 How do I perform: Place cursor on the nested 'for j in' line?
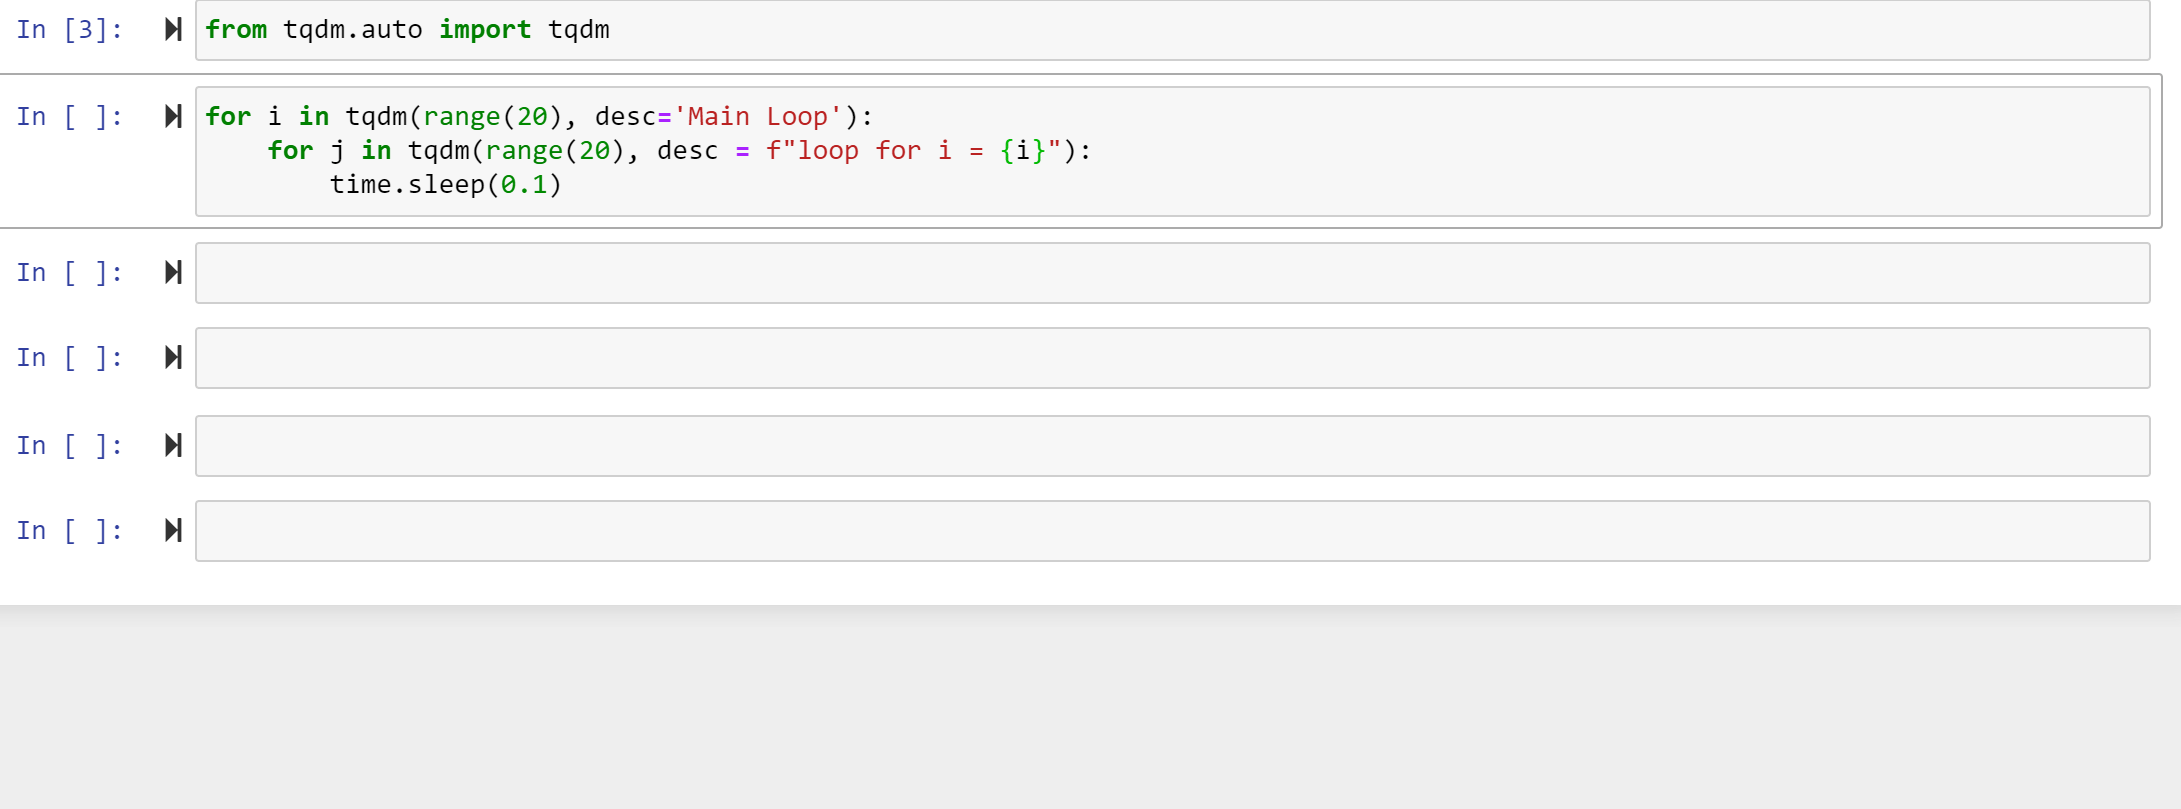click(x=680, y=151)
